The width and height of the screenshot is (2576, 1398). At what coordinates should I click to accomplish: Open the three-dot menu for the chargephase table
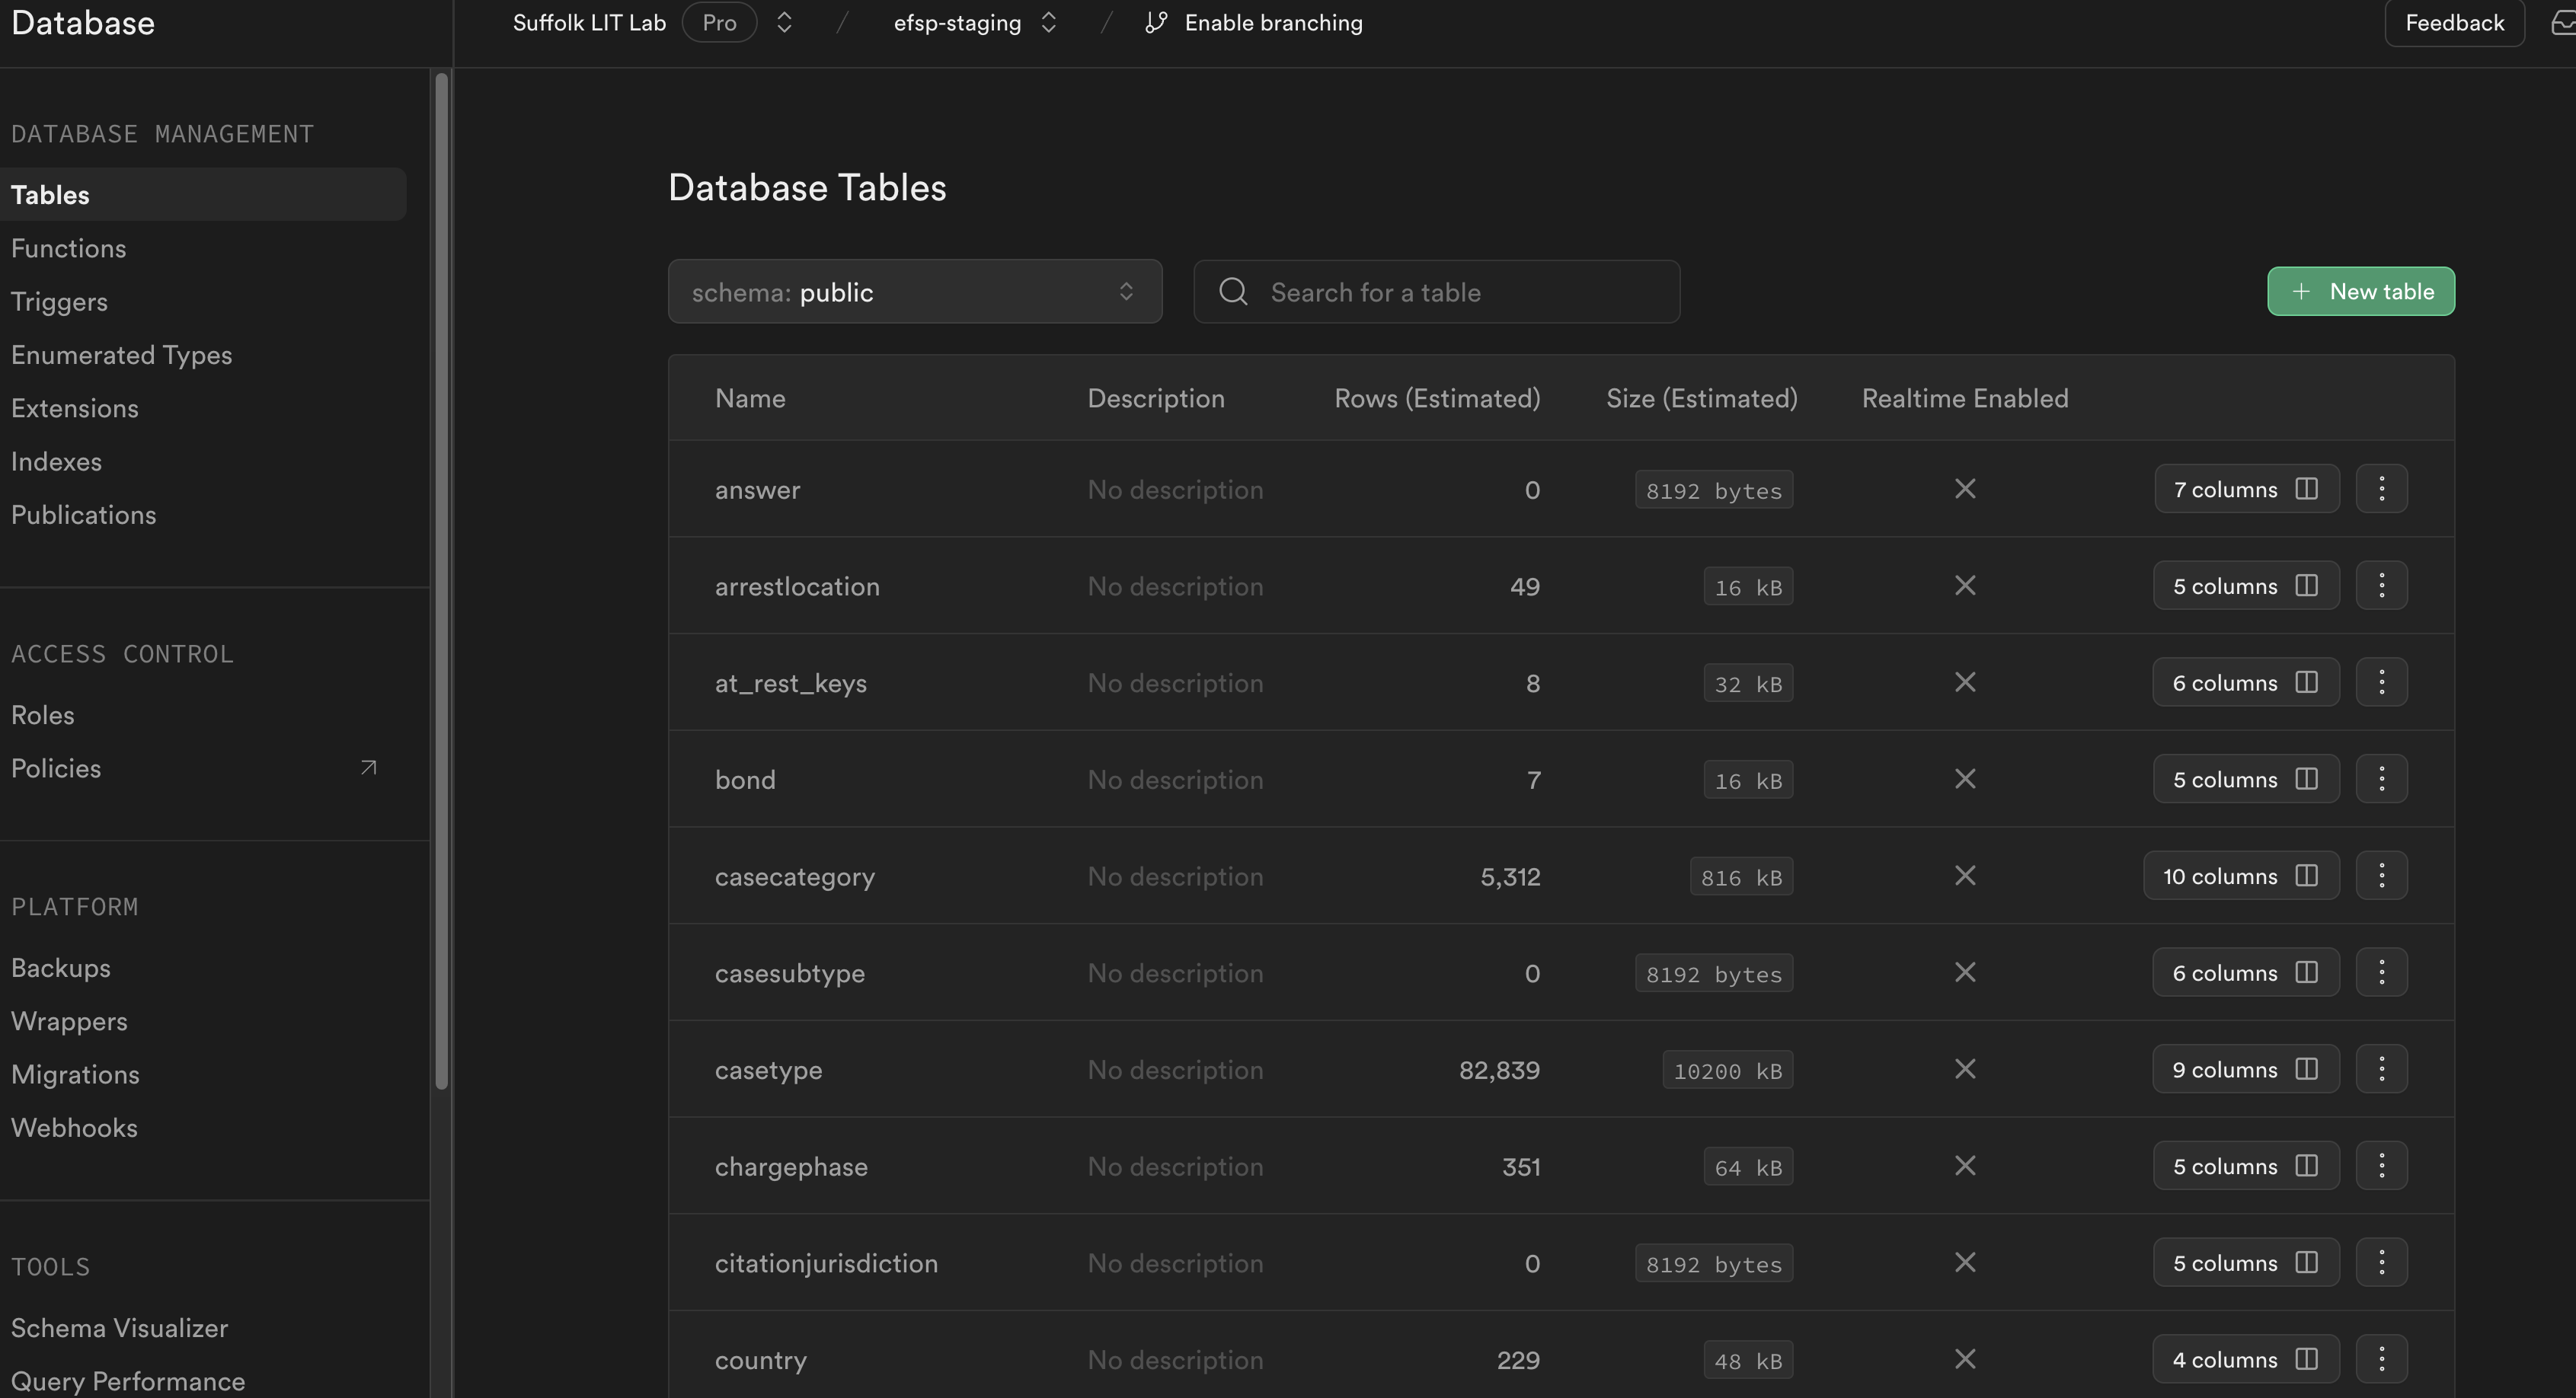point(2381,1166)
